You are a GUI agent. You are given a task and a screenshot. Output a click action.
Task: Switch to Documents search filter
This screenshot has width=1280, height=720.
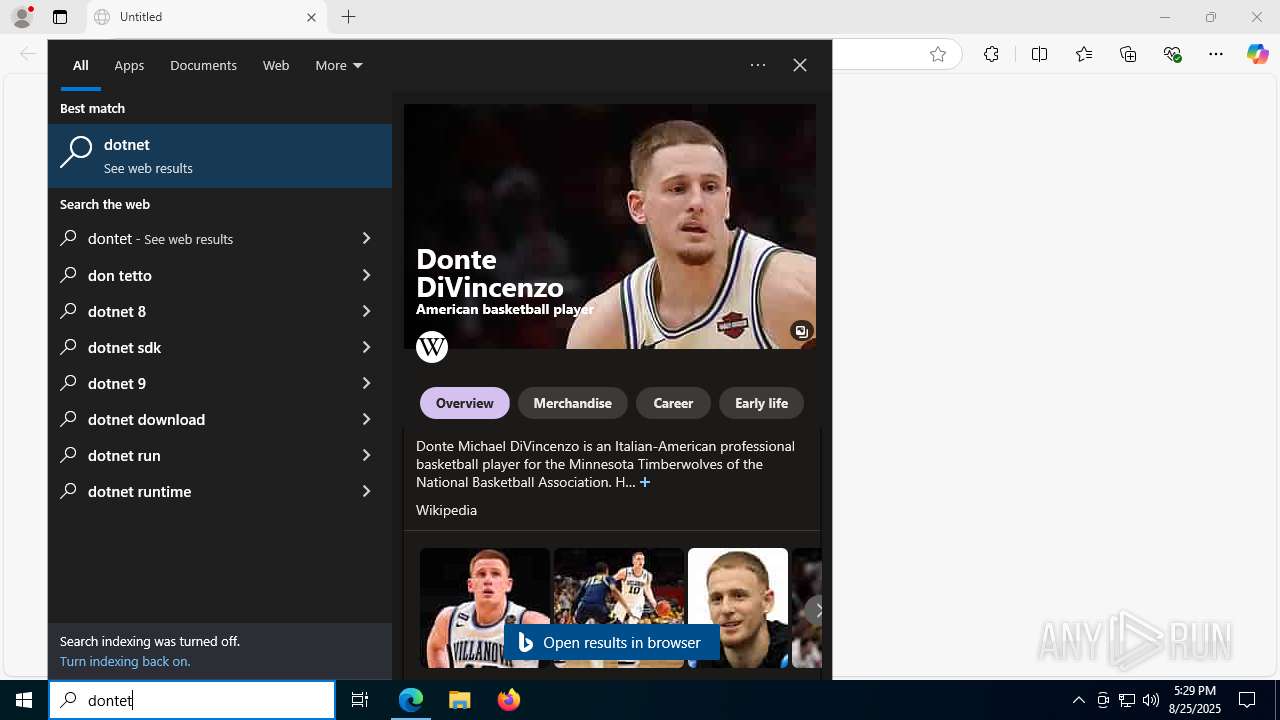pos(203,65)
